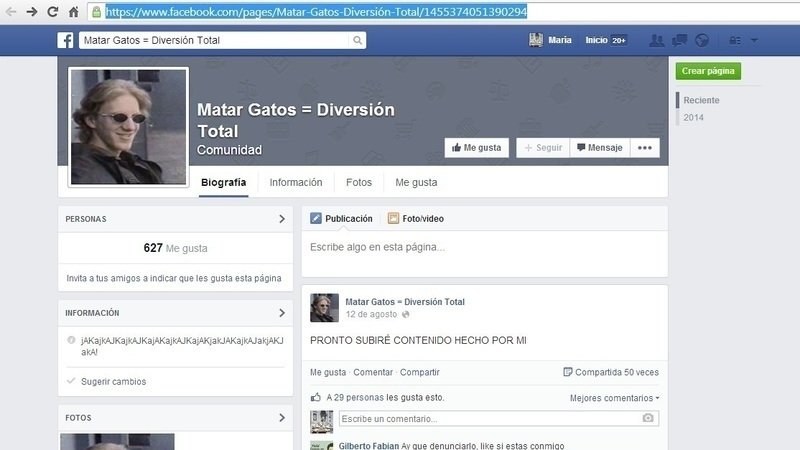800x450 pixels.
Task: Click the Escribe un comentario field
Action: (488, 418)
